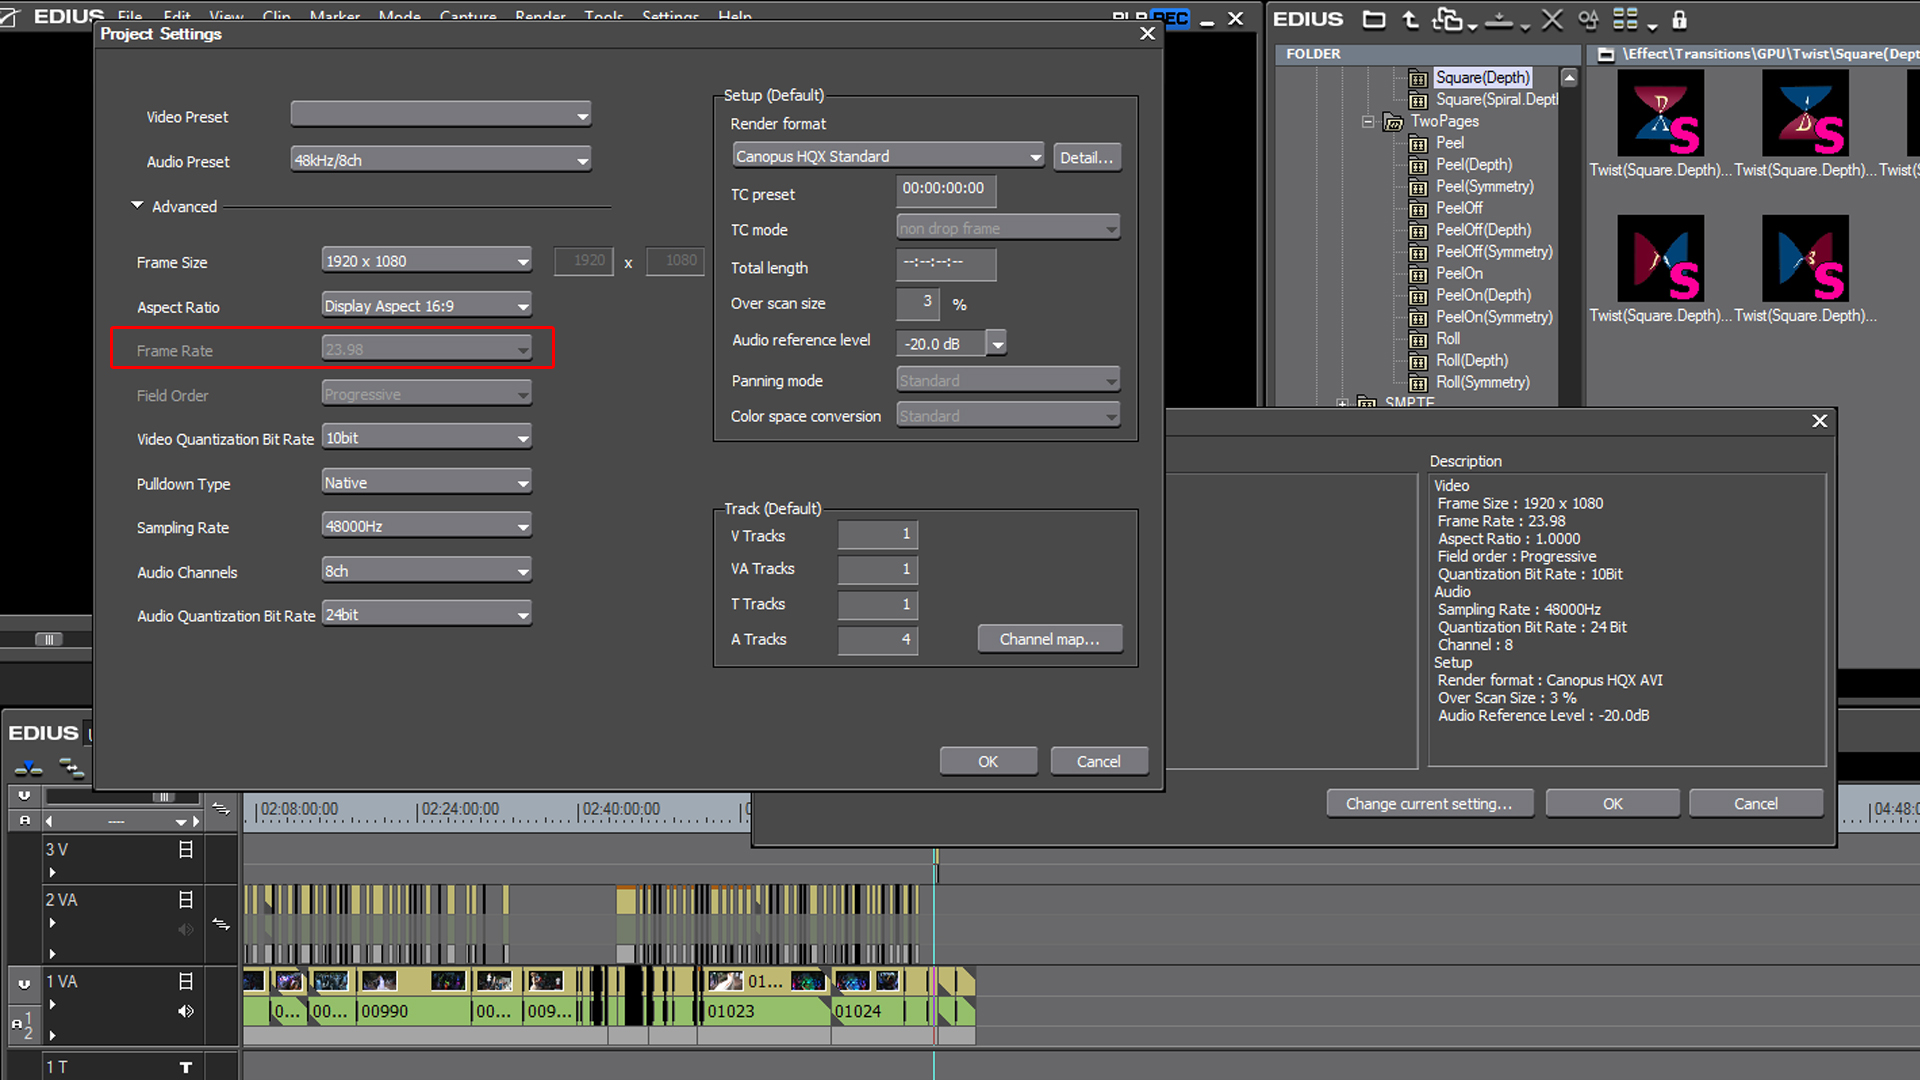The width and height of the screenshot is (1920, 1080).
Task: Click insert/overwrite mode icon on timeline toolbar
Action: [x=28, y=768]
